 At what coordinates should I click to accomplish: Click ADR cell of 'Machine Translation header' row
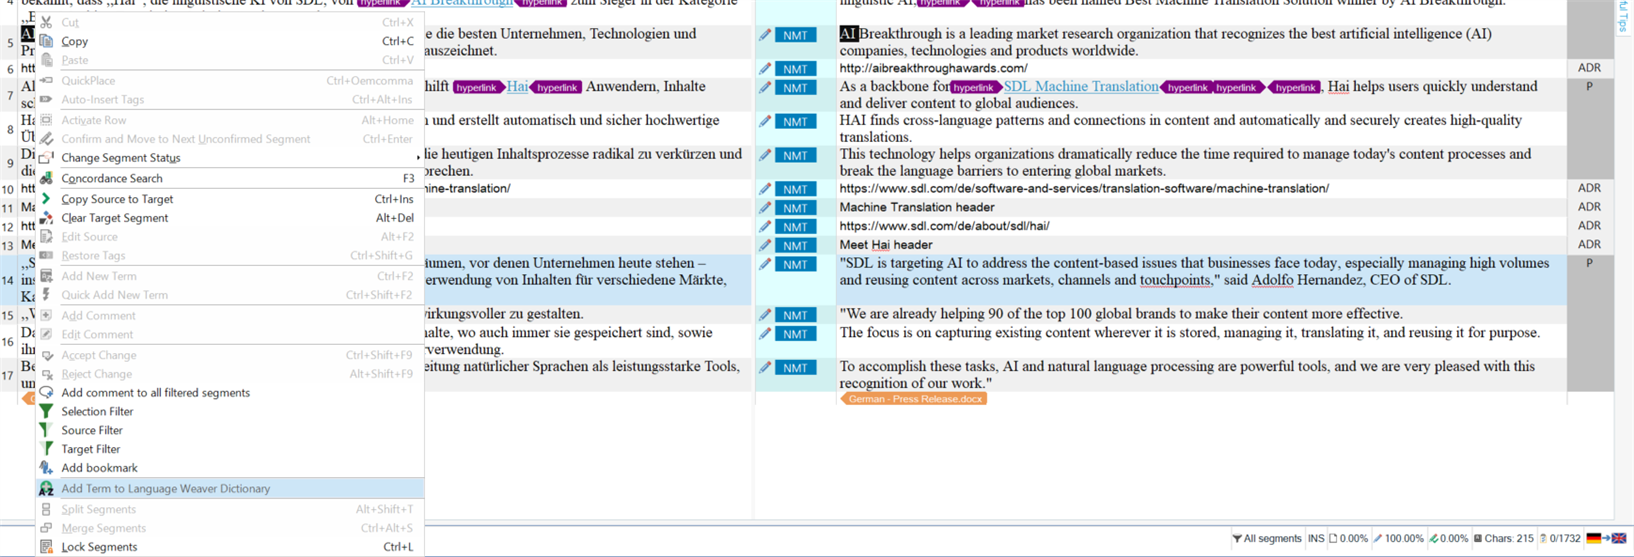[x=1589, y=207]
